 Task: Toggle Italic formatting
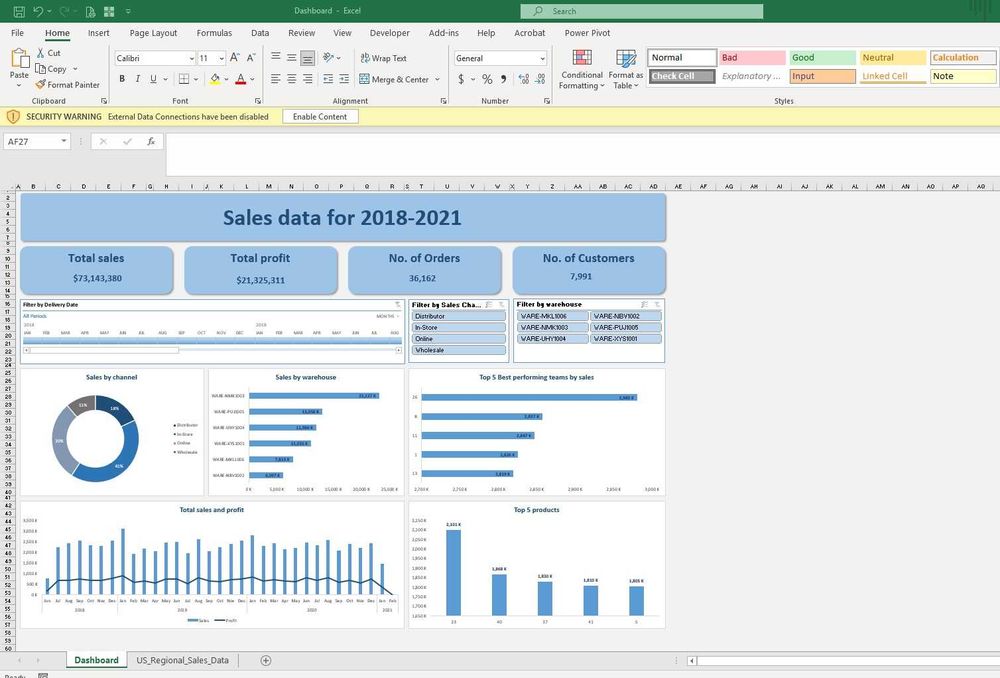(x=138, y=79)
